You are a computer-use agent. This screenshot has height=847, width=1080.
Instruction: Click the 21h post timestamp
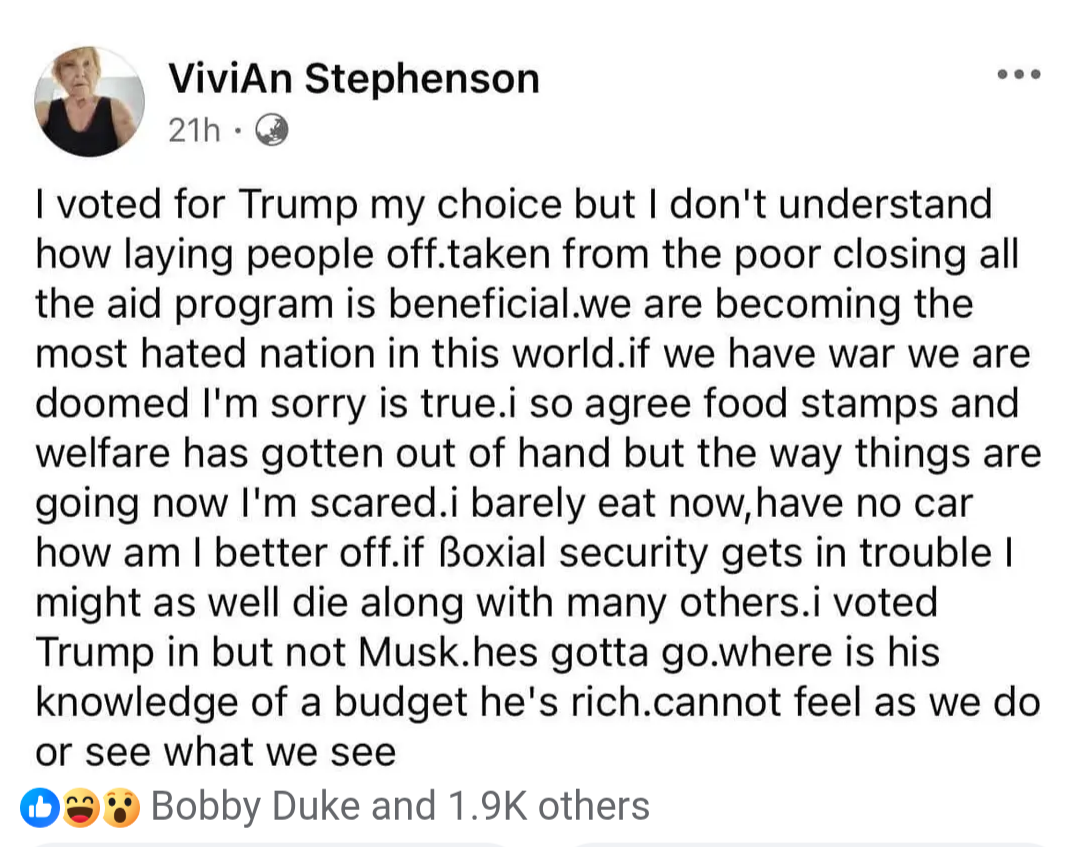point(194,130)
